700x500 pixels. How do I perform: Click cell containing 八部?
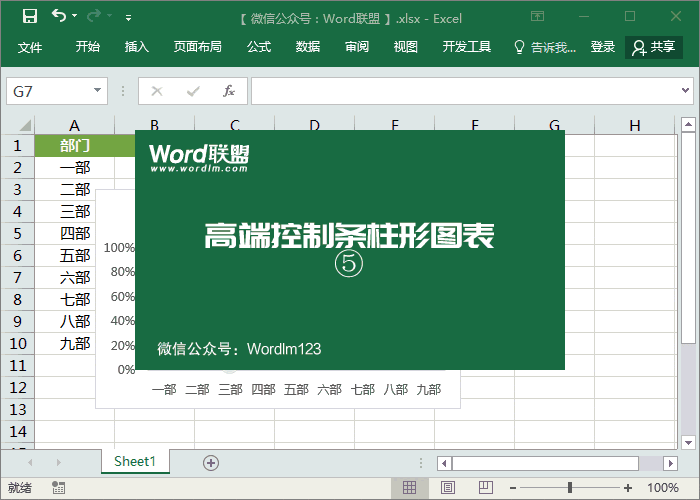75,321
